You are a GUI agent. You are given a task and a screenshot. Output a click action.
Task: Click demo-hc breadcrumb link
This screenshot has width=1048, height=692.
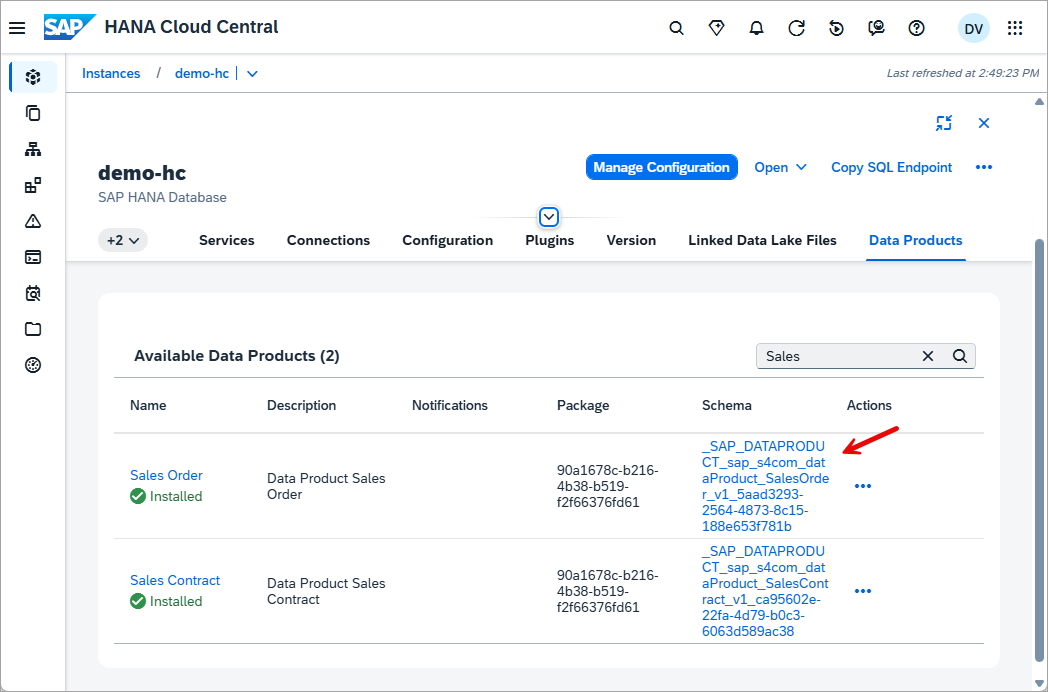click(202, 74)
